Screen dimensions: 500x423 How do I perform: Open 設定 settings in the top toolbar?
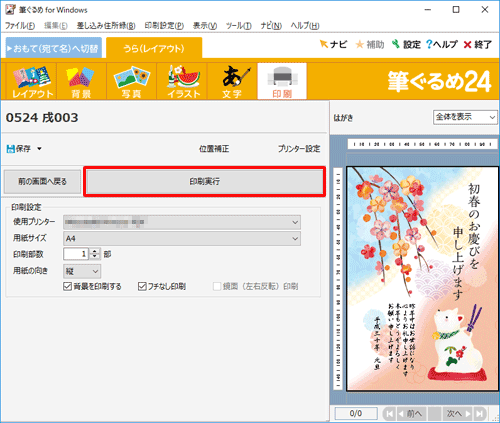[x=406, y=44]
